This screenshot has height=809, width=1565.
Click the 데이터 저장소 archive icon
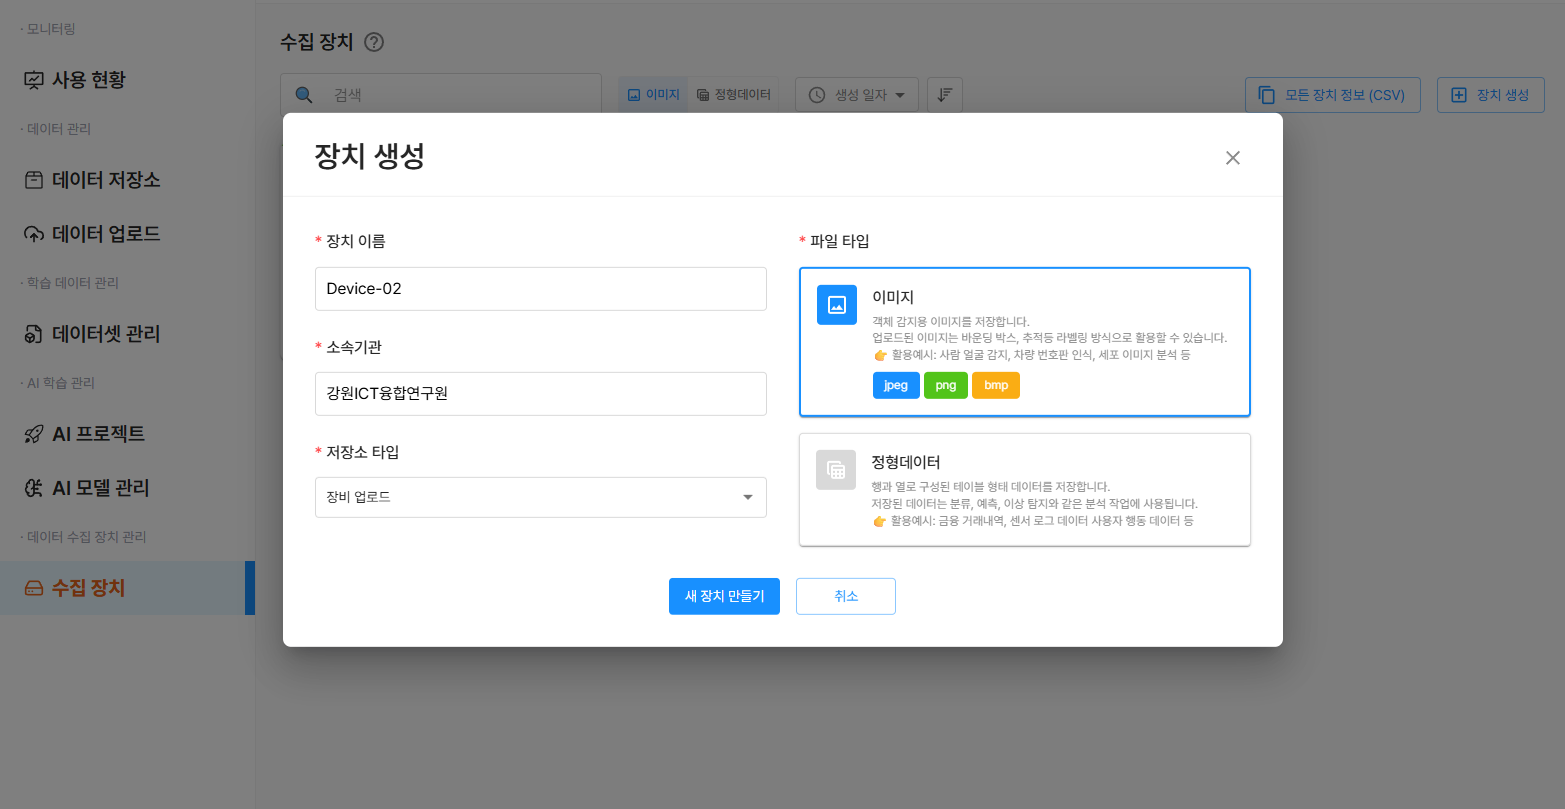coord(34,180)
